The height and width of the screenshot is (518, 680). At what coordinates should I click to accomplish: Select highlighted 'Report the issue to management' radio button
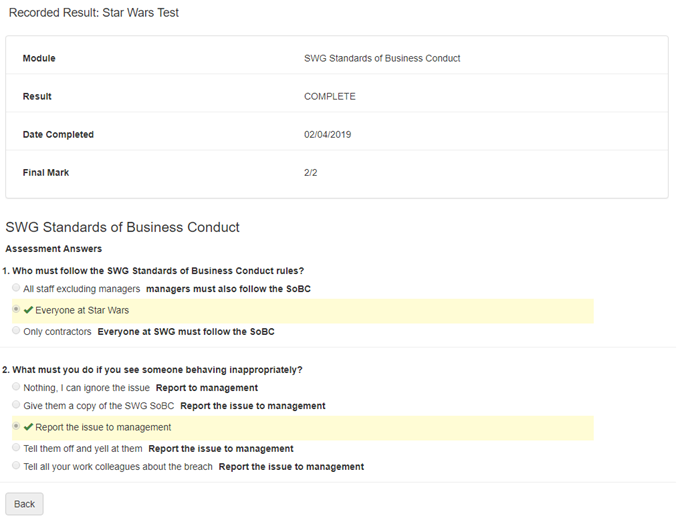pos(16,427)
